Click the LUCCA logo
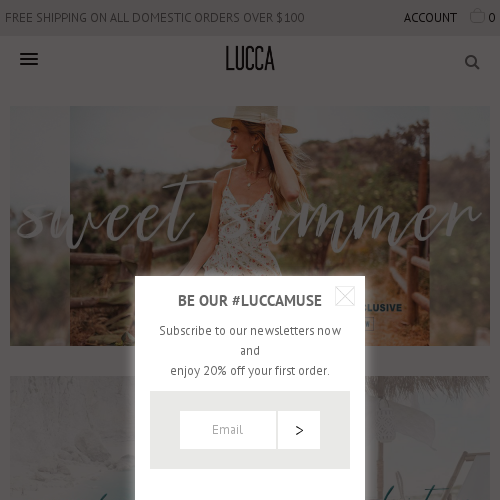500x500 pixels. point(250,58)
